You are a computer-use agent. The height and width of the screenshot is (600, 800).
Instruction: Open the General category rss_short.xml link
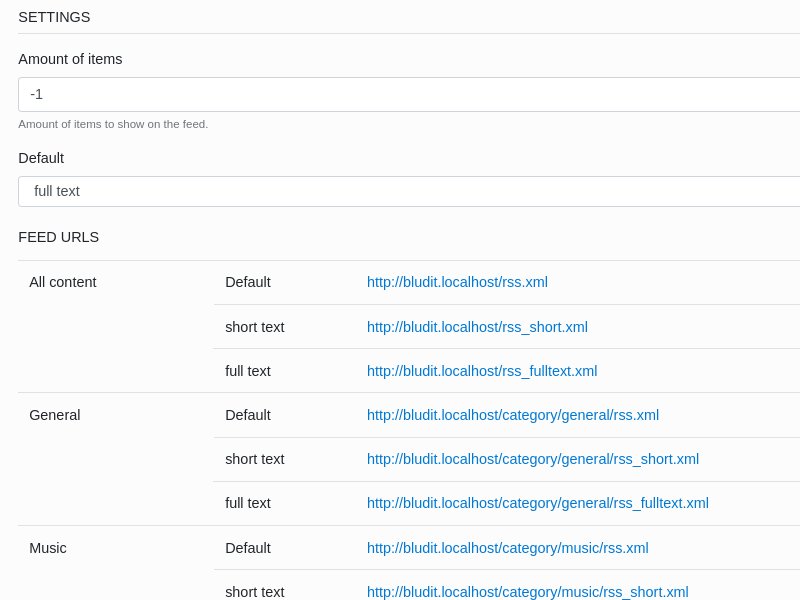click(533, 459)
